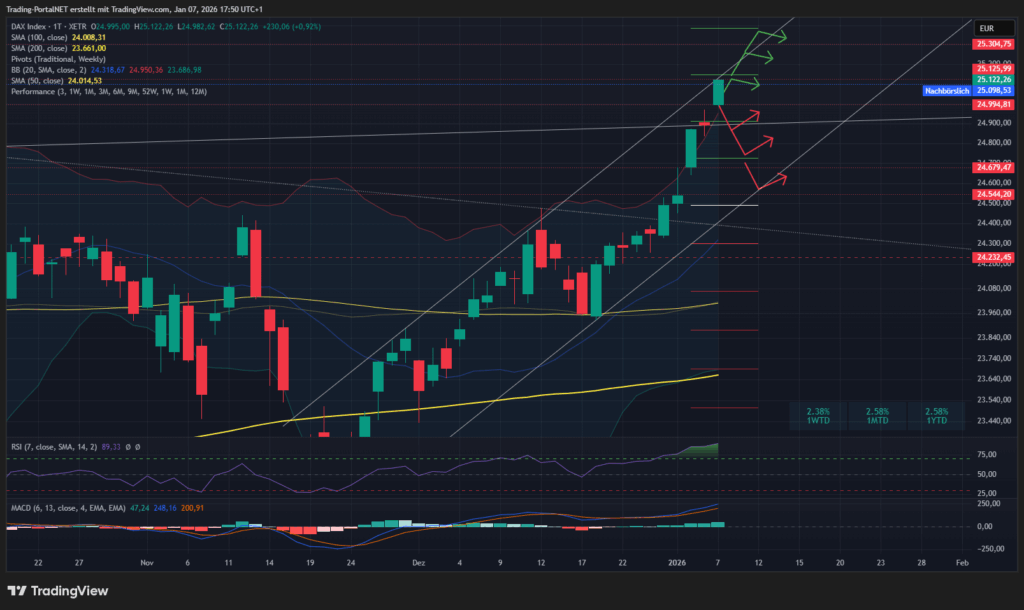
Task: Click the green 25.122,26 current price tag
Action: 994,79
